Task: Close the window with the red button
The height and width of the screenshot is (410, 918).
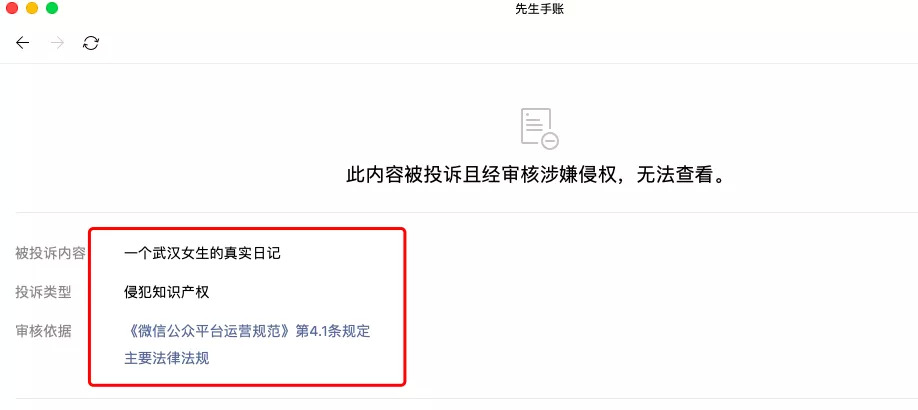Action: [x=12, y=8]
